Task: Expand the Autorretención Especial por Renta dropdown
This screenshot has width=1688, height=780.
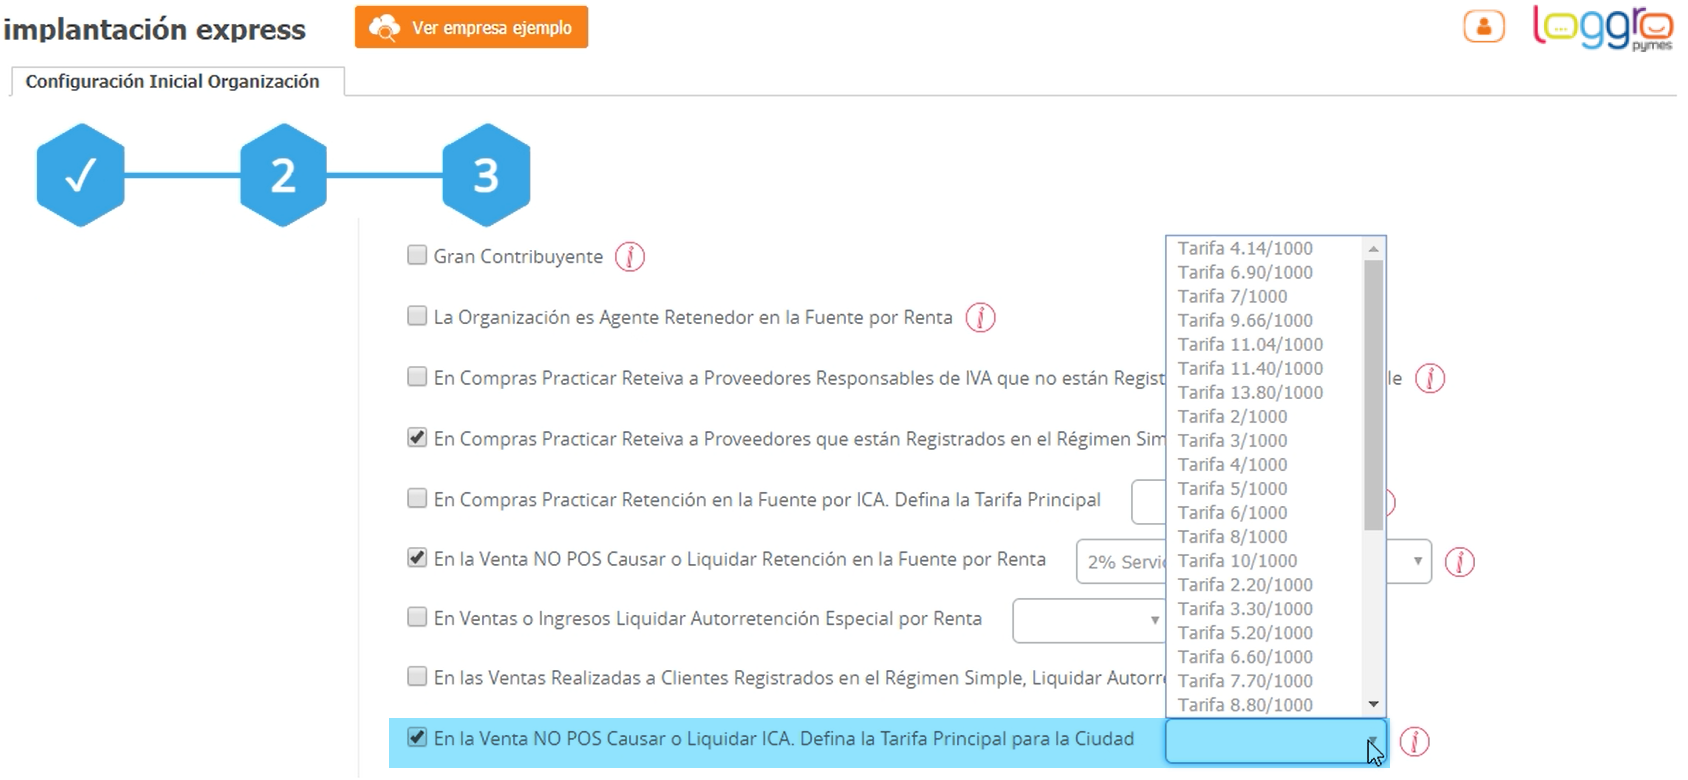Action: point(1088,620)
